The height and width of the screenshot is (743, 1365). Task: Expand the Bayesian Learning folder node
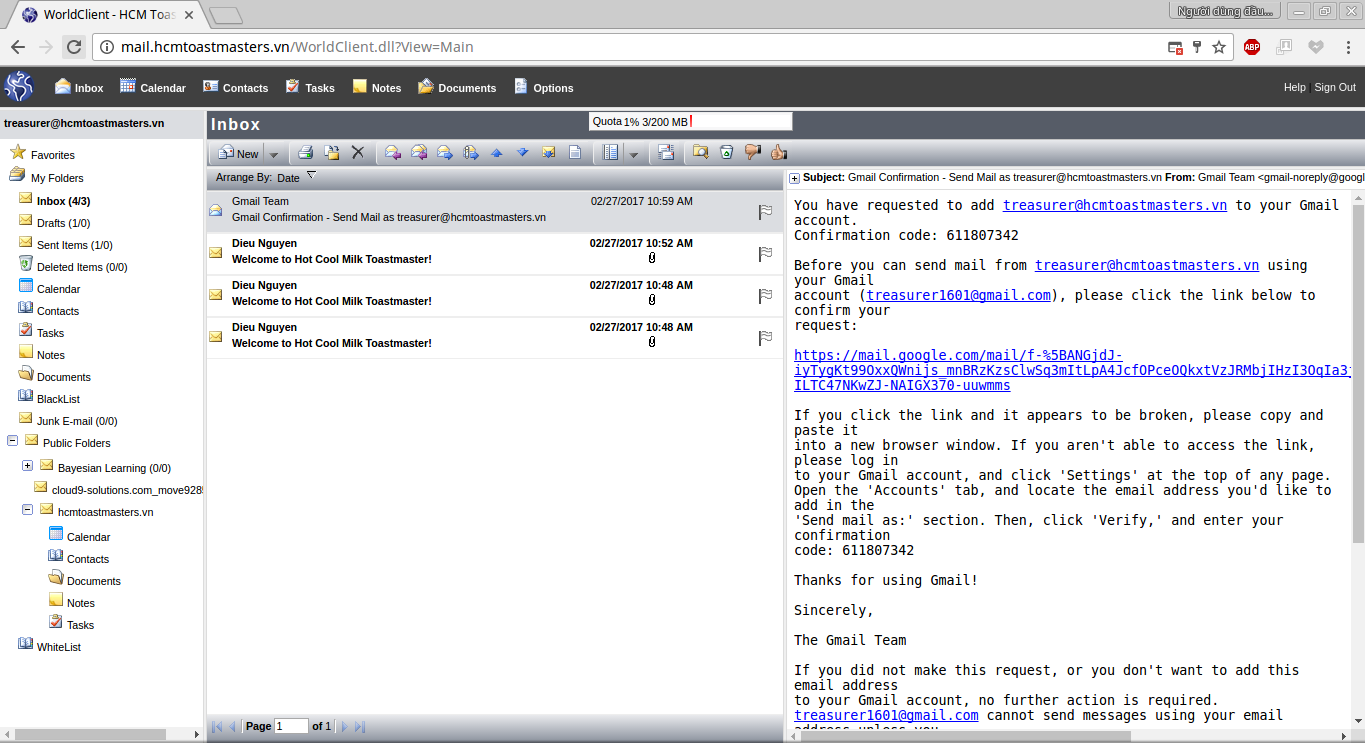(27, 466)
